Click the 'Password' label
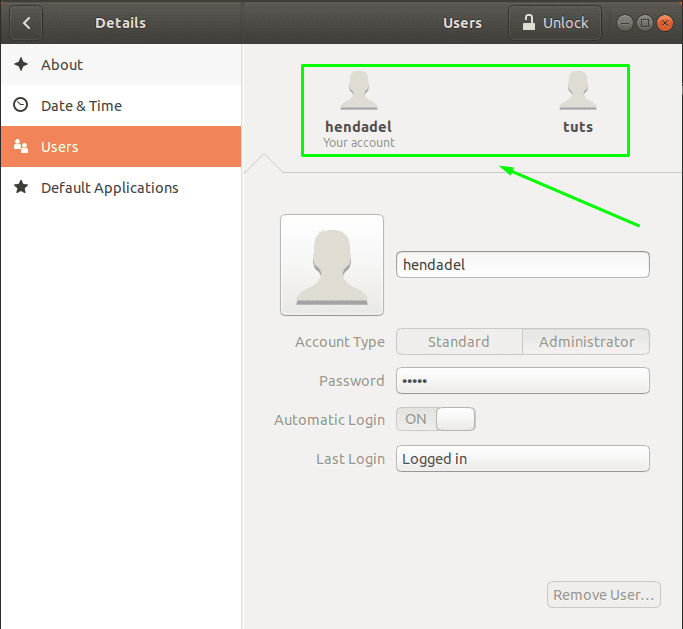Viewport: 683px width, 629px height. 352,381
